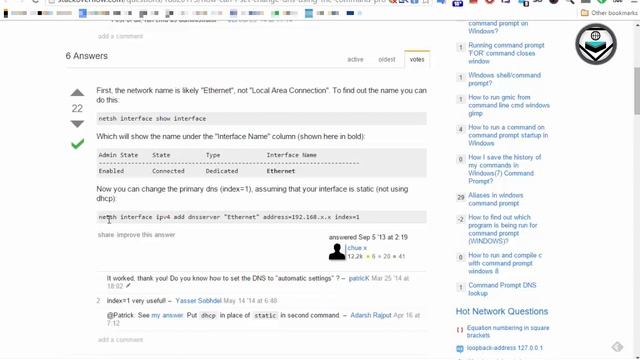640x360 pixels.
Task: Follow the 'my answer' link in comment
Action: pos(167,316)
